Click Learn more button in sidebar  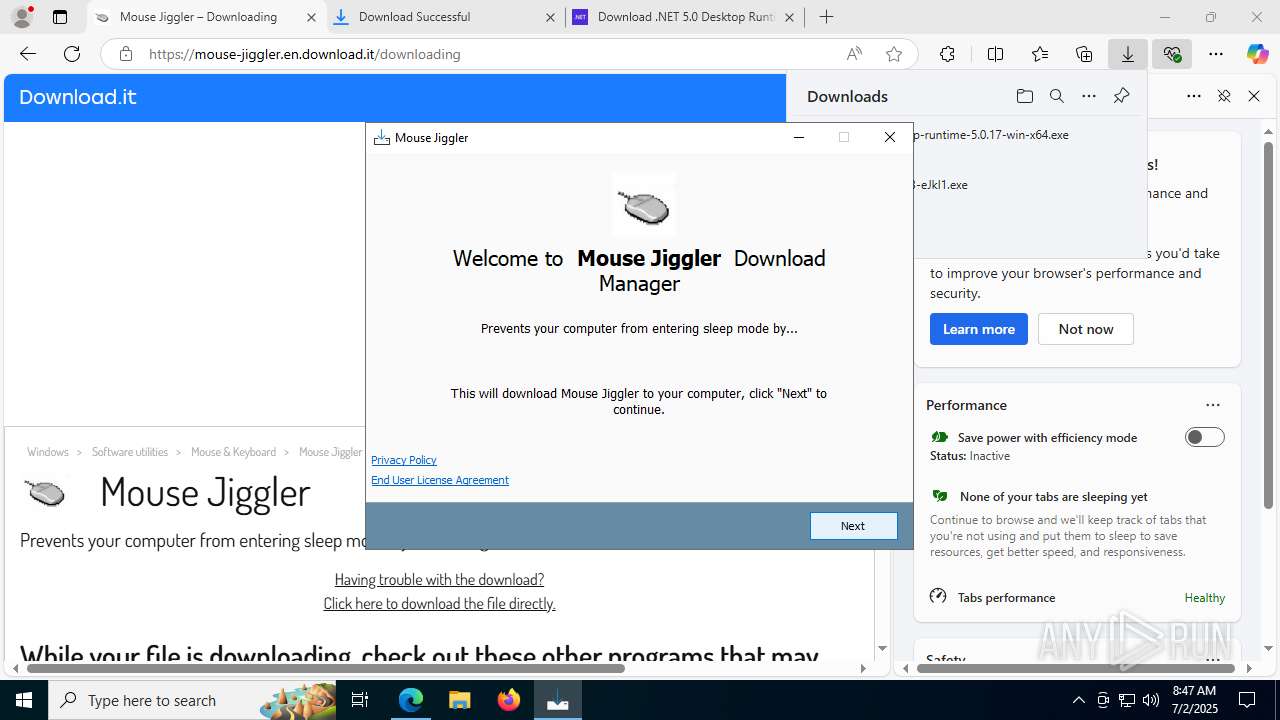point(978,329)
